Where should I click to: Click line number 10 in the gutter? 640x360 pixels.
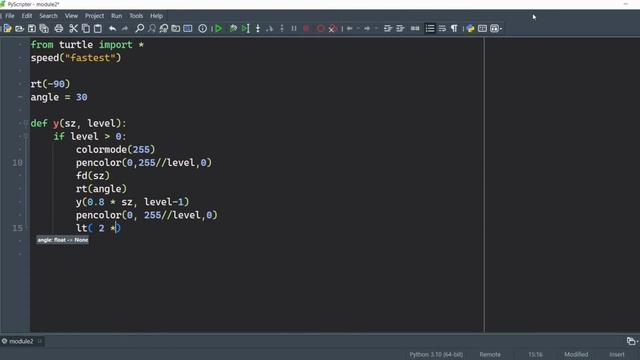coord(18,162)
